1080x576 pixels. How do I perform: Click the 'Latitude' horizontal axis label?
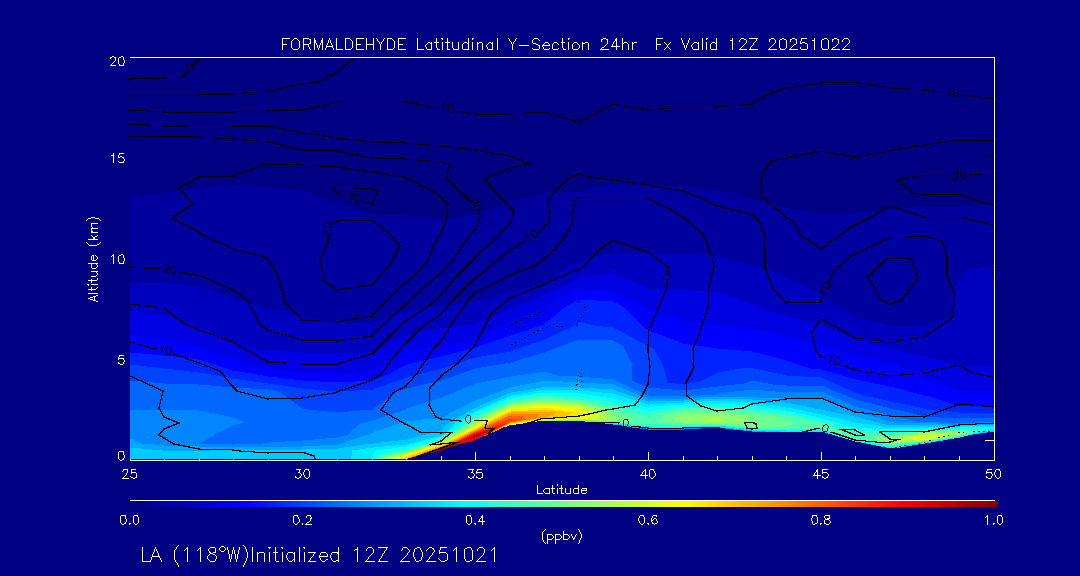(x=561, y=490)
